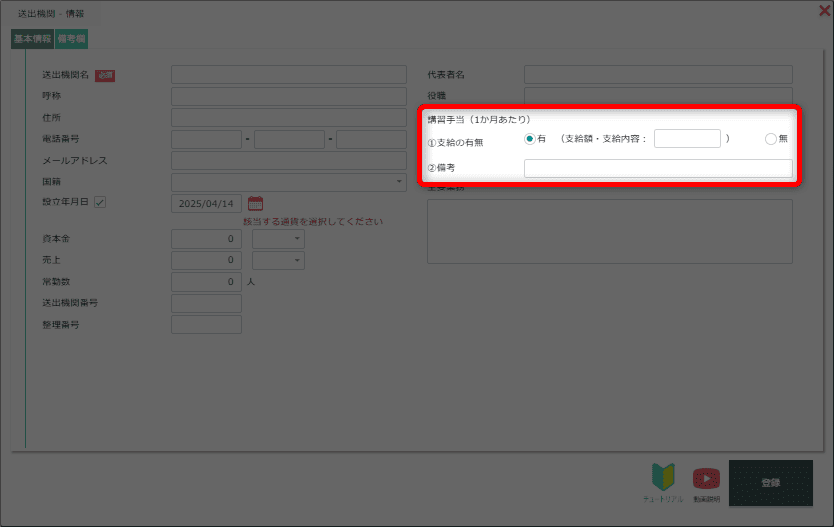834x527 pixels.
Task: Click the middle 電話番号 segment field
Action: pos(289,139)
